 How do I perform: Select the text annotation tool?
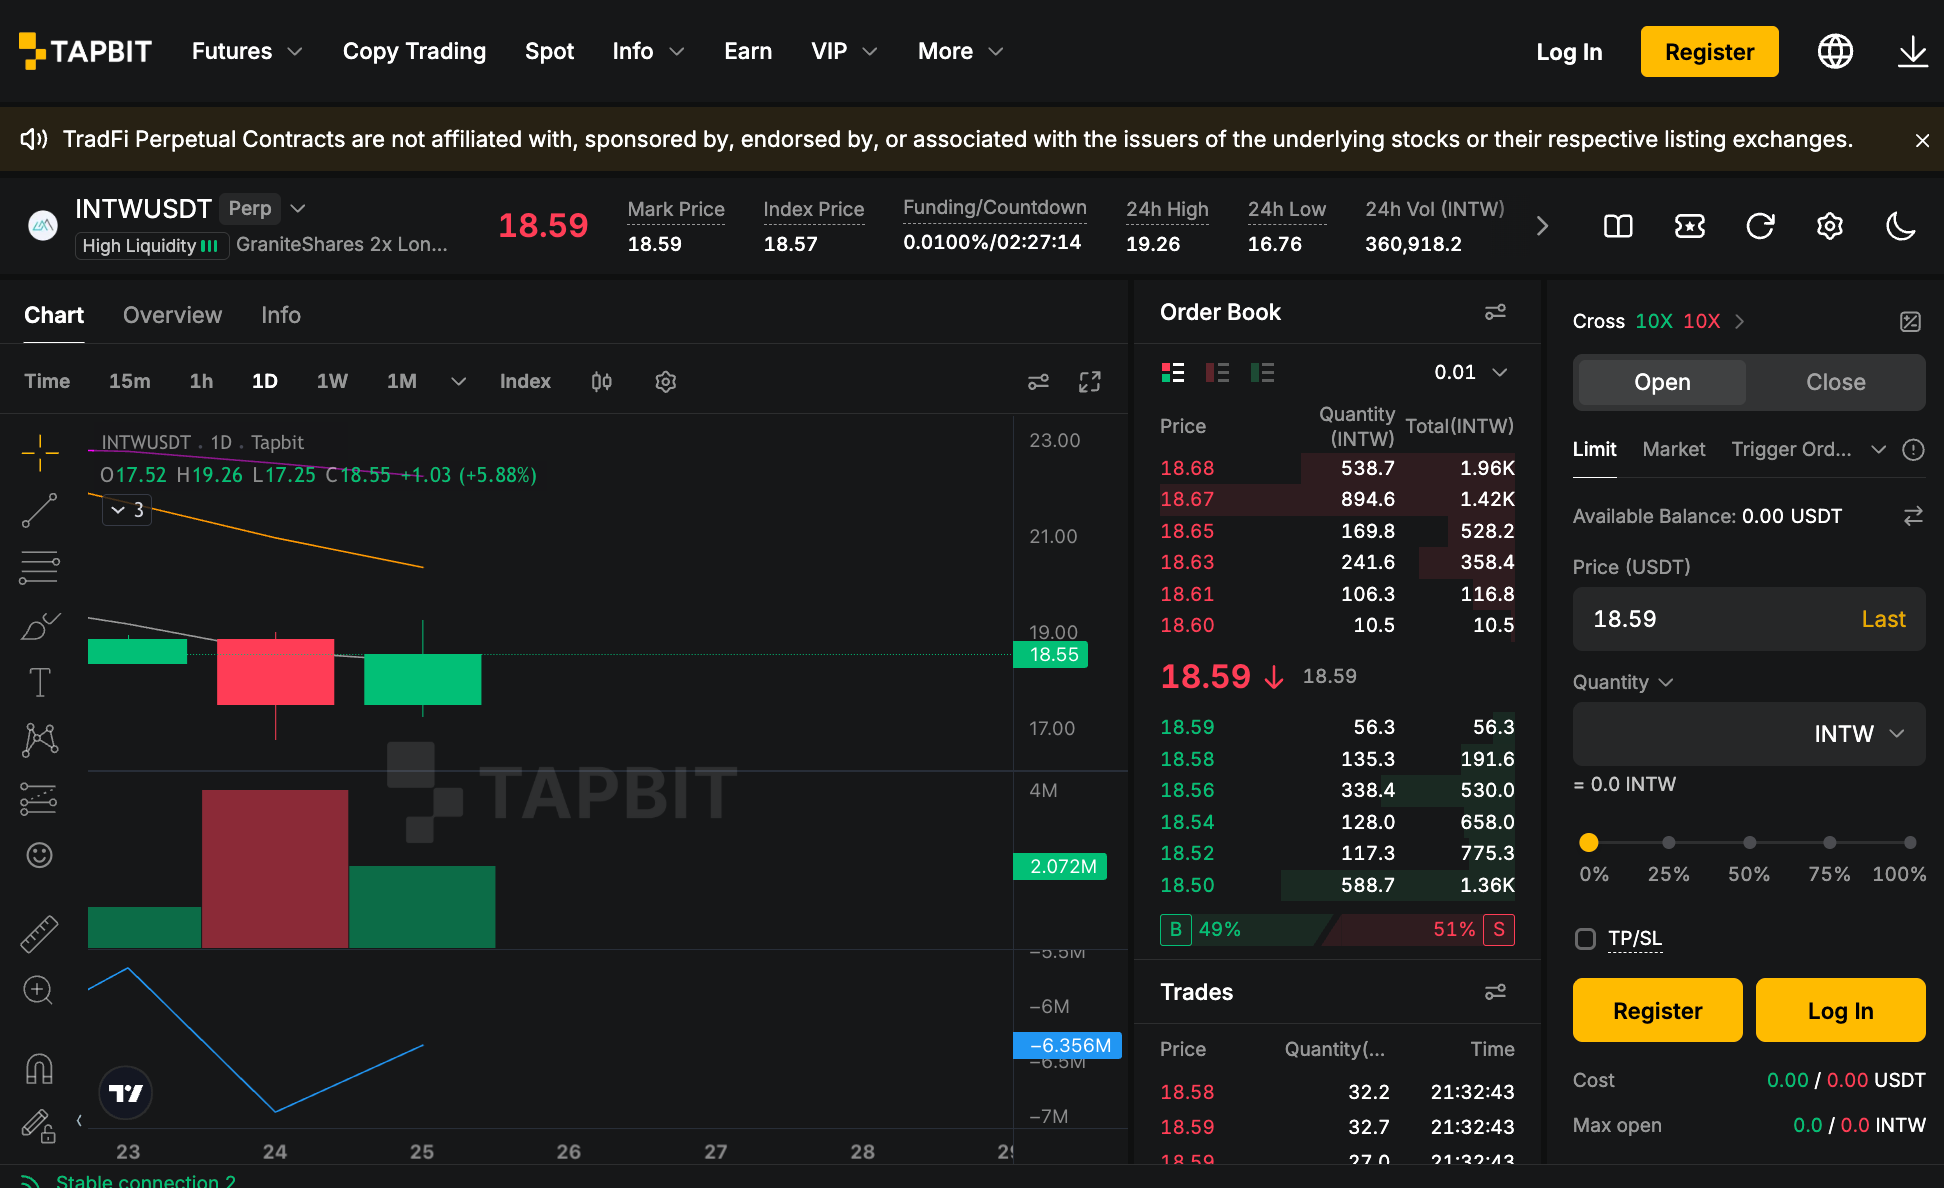click(x=40, y=683)
